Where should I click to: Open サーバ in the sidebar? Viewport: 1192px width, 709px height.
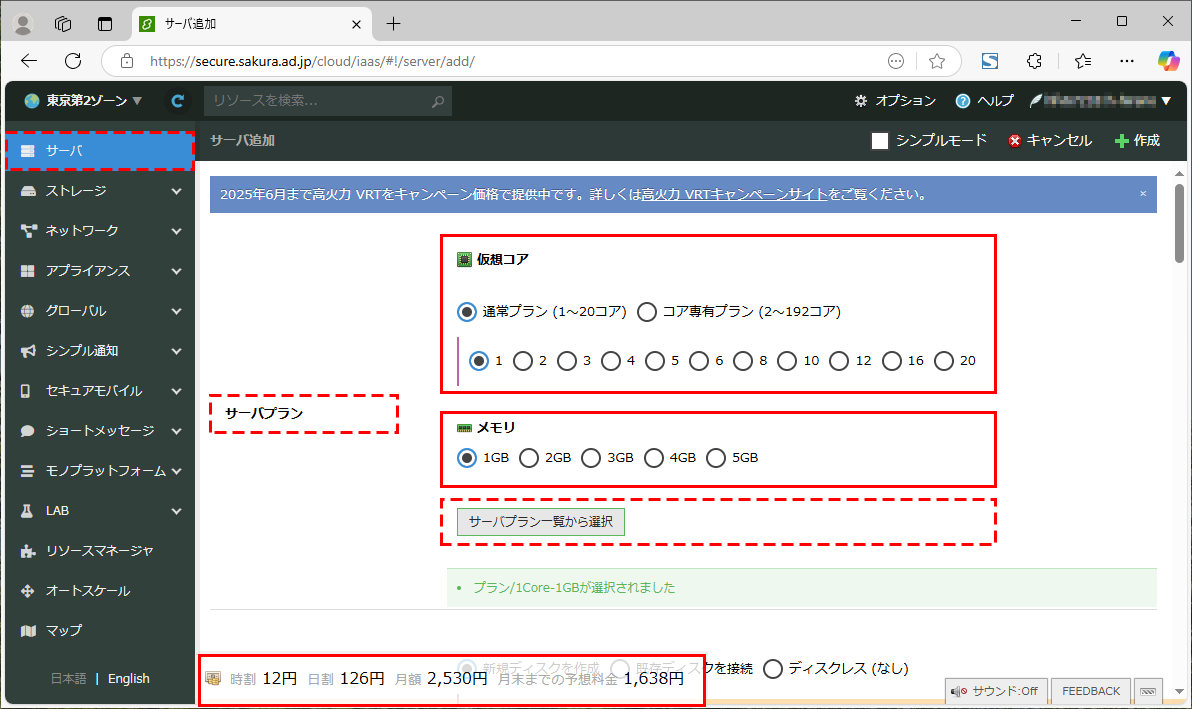[x=100, y=150]
